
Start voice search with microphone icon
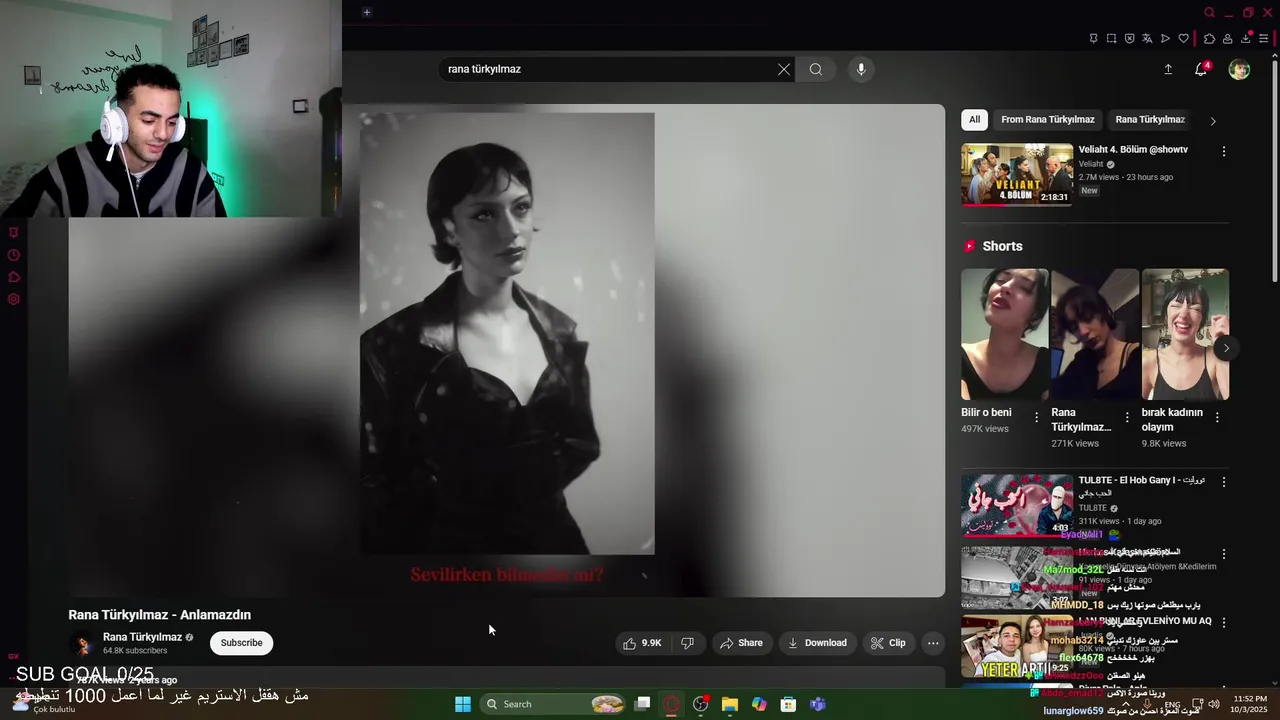(x=861, y=69)
